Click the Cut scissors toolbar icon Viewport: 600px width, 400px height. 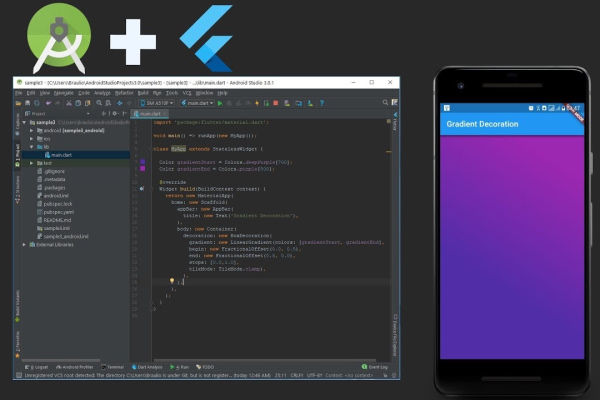[x=68, y=103]
